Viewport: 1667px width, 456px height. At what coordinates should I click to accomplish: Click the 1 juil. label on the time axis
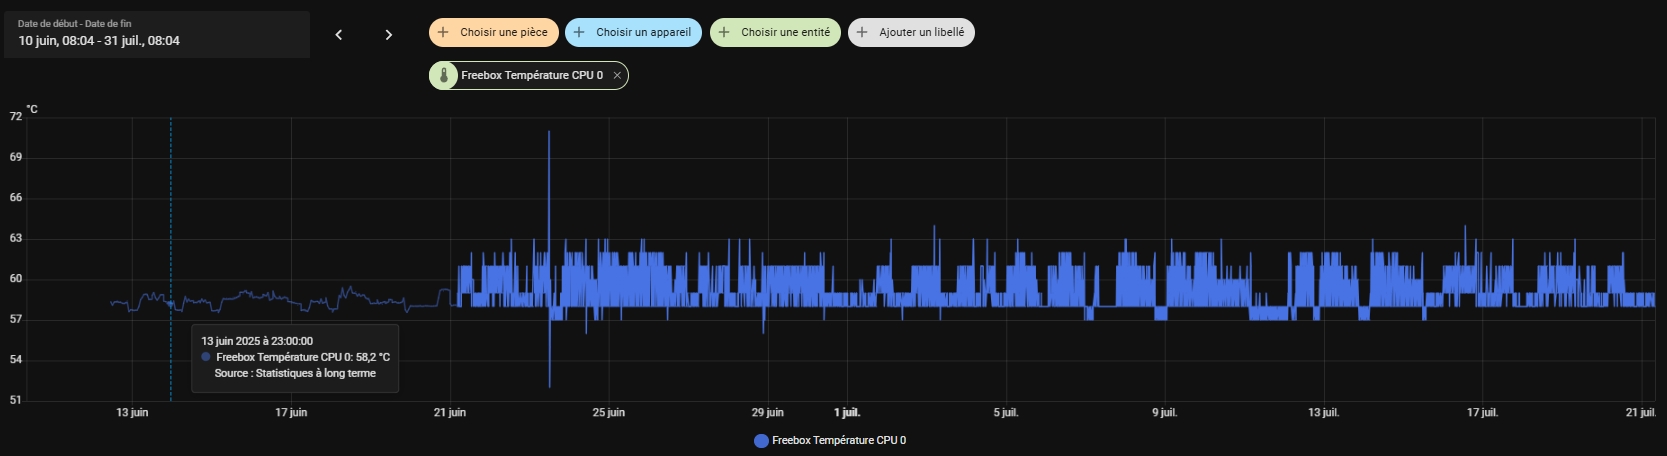(847, 412)
